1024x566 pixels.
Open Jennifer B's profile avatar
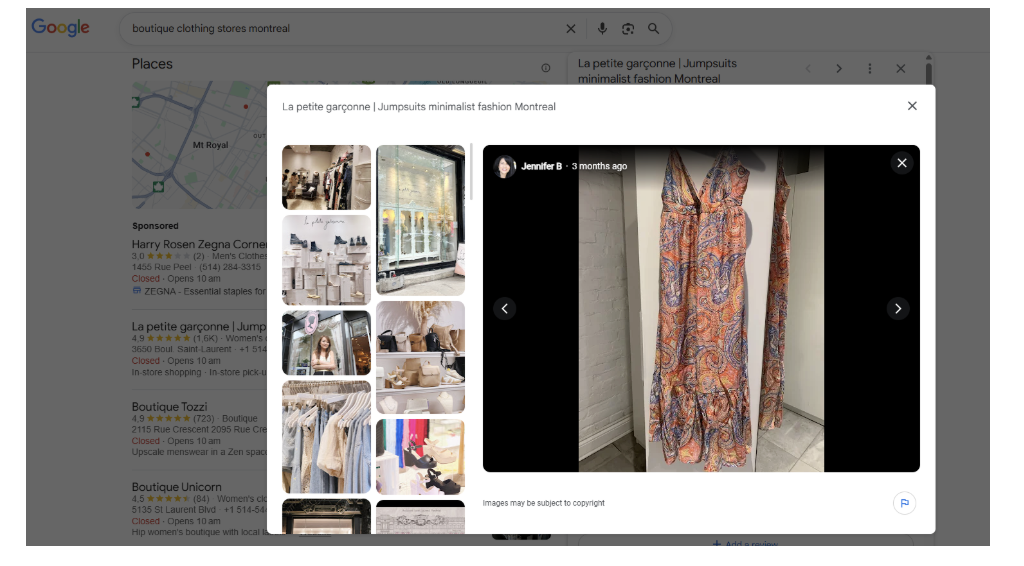pos(504,166)
